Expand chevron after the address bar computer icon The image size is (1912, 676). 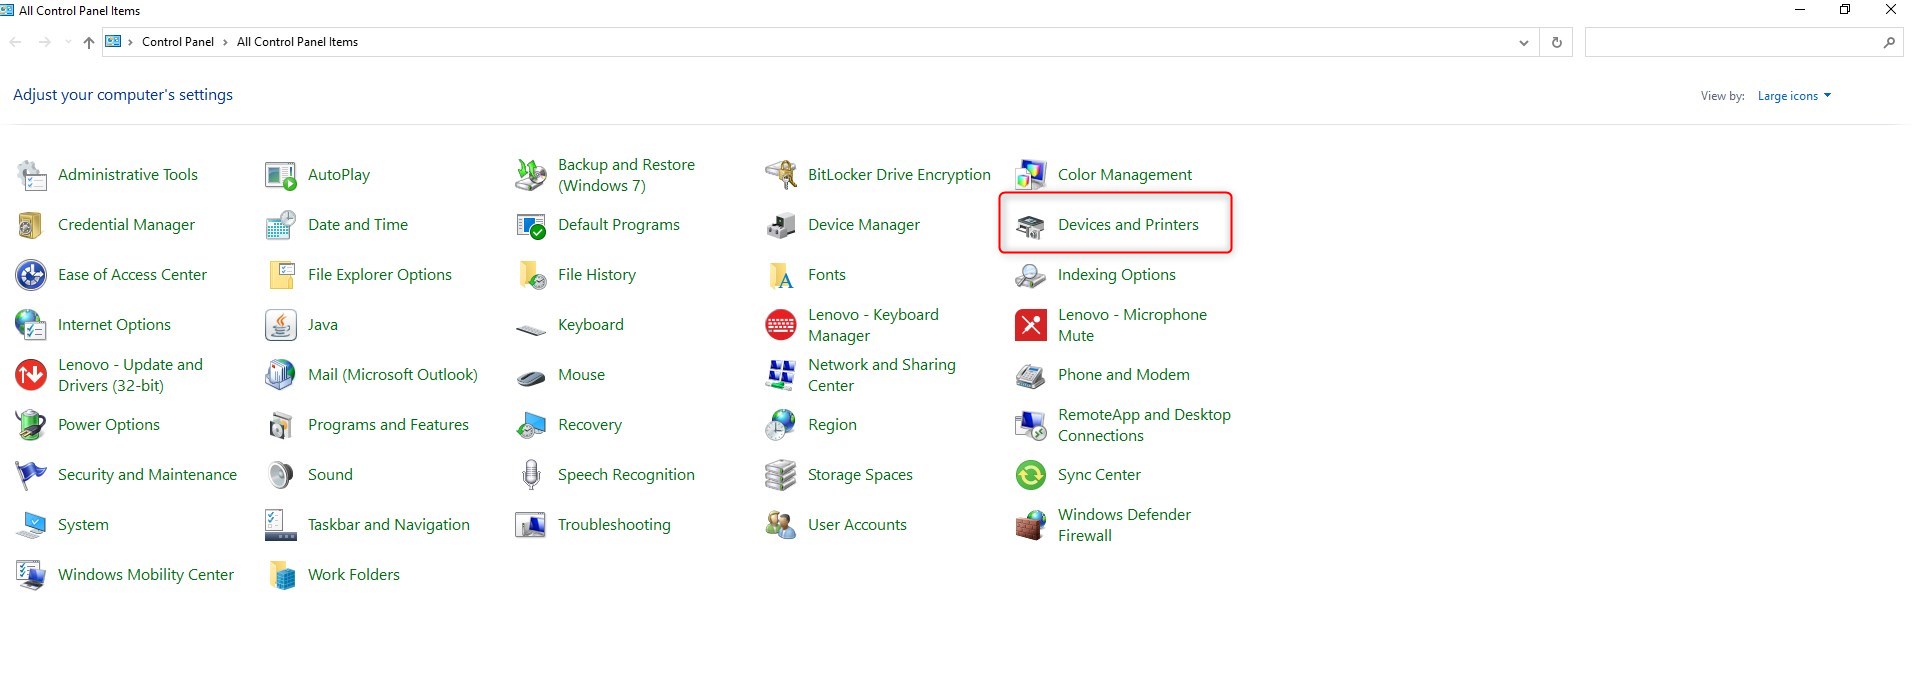[x=130, y=42]
